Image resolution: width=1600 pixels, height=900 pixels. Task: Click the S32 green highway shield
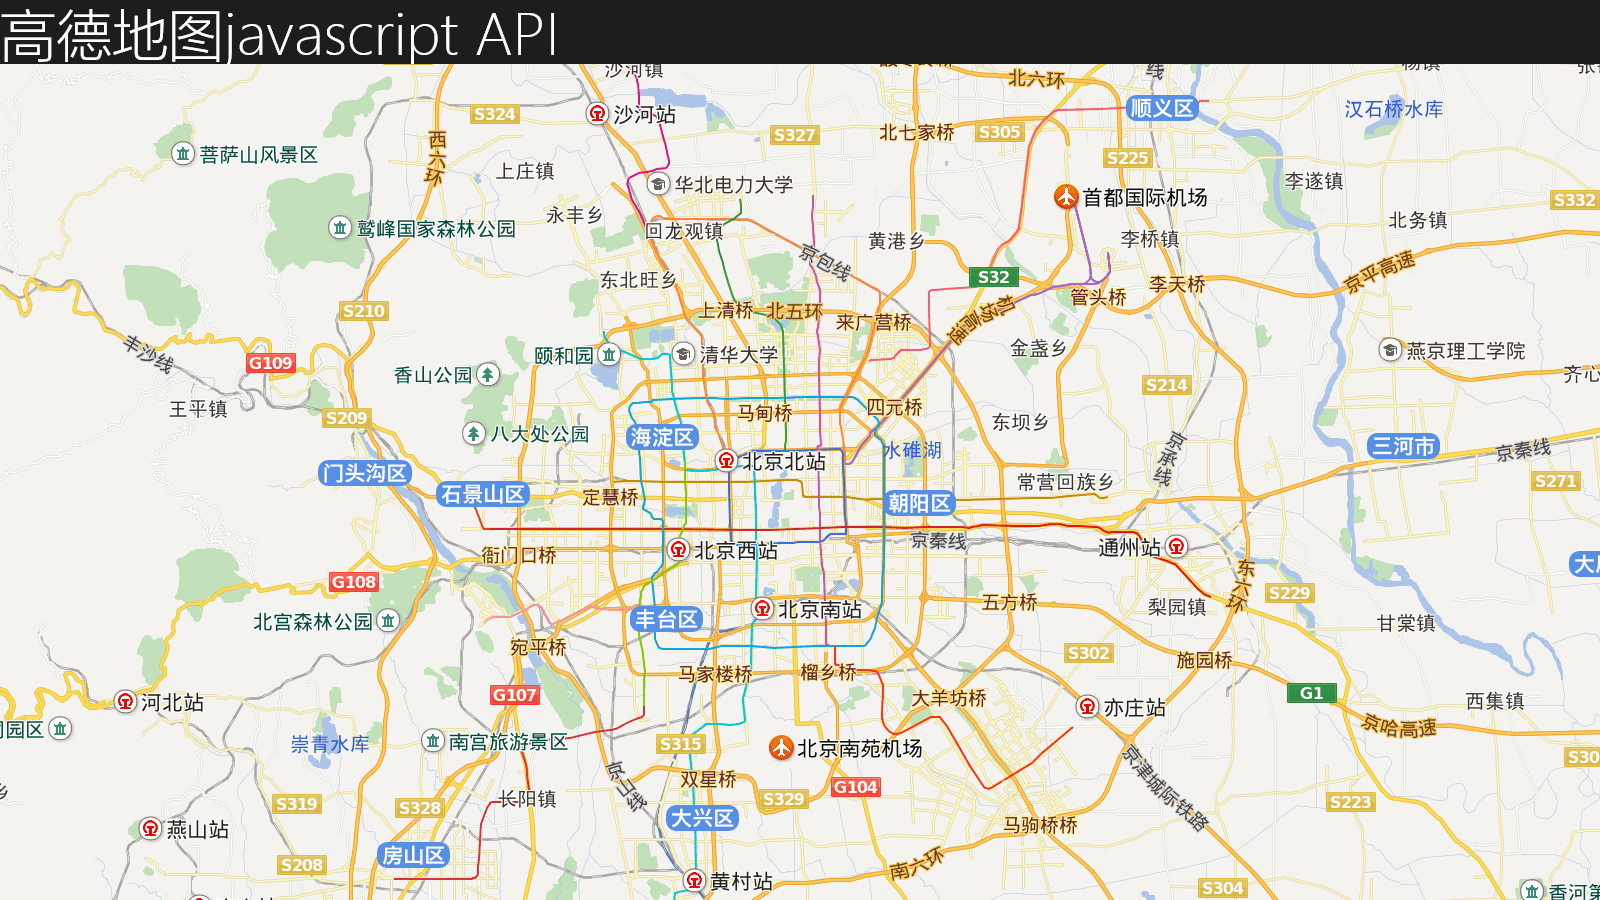click(x=993, y=277)
